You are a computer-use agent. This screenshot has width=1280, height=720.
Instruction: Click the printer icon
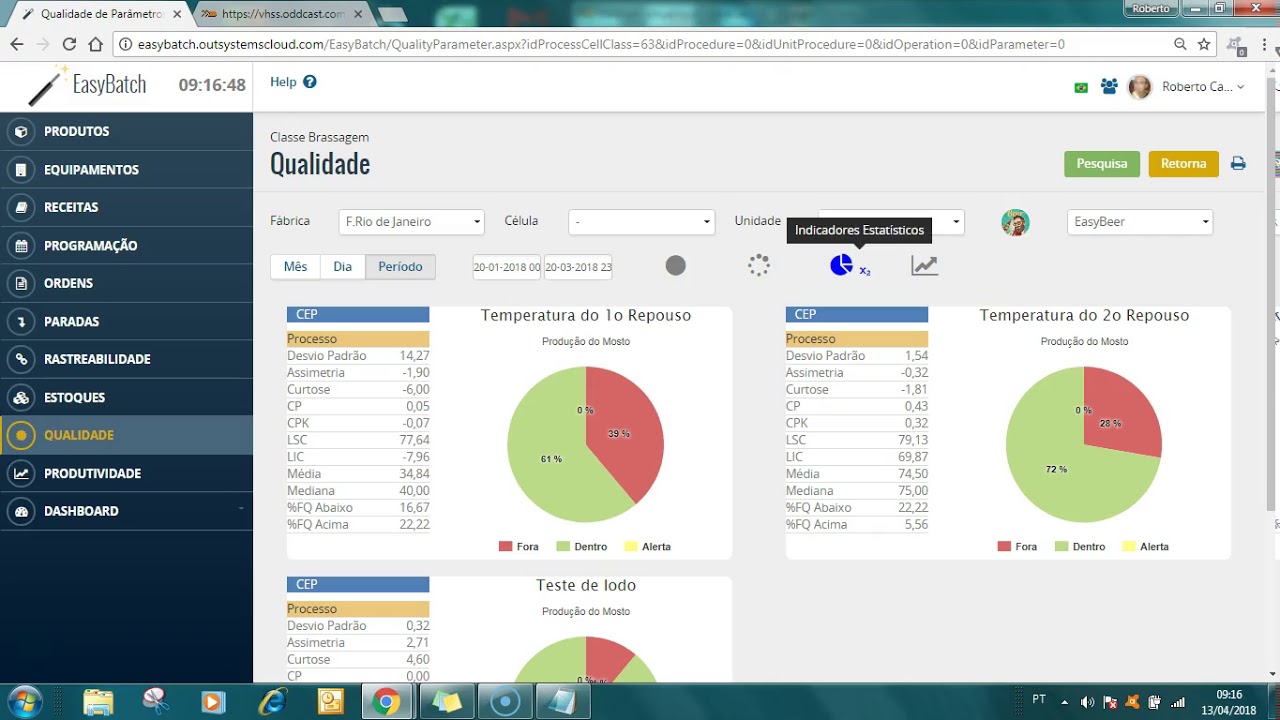pyautogui.click(x=1238, y=164)
